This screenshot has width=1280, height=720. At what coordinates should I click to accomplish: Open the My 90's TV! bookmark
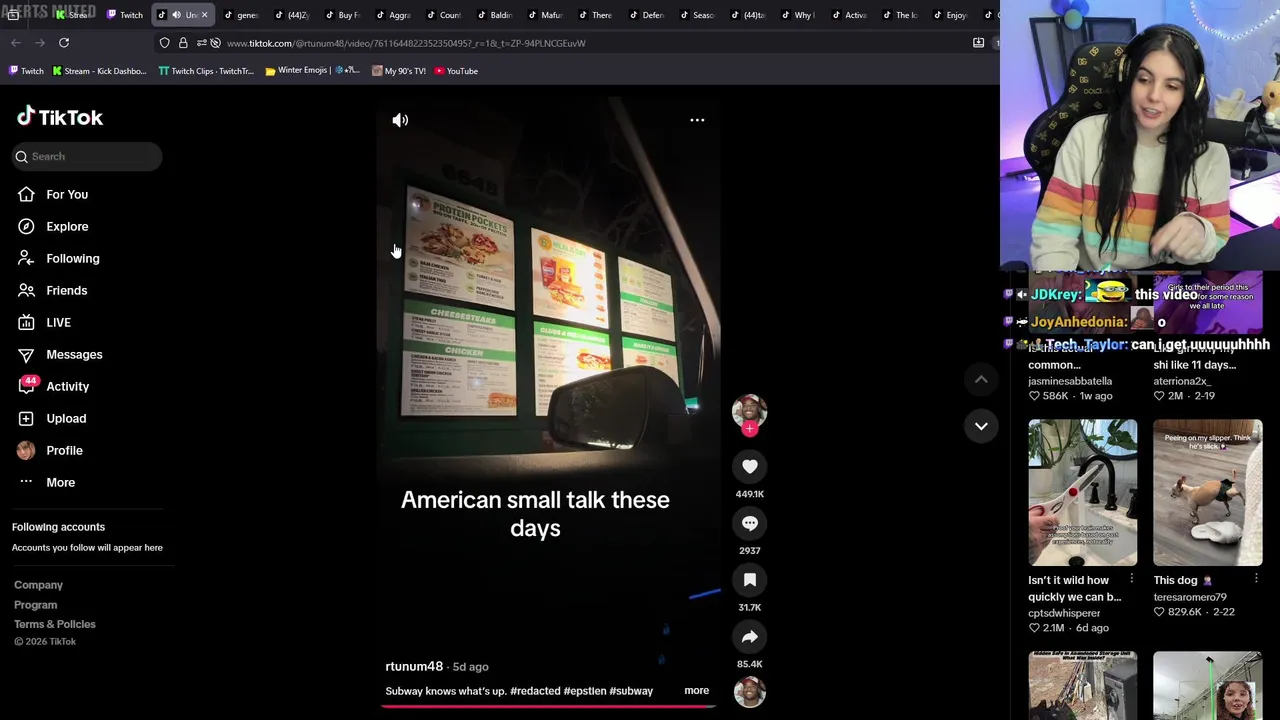tap(398, 71)
